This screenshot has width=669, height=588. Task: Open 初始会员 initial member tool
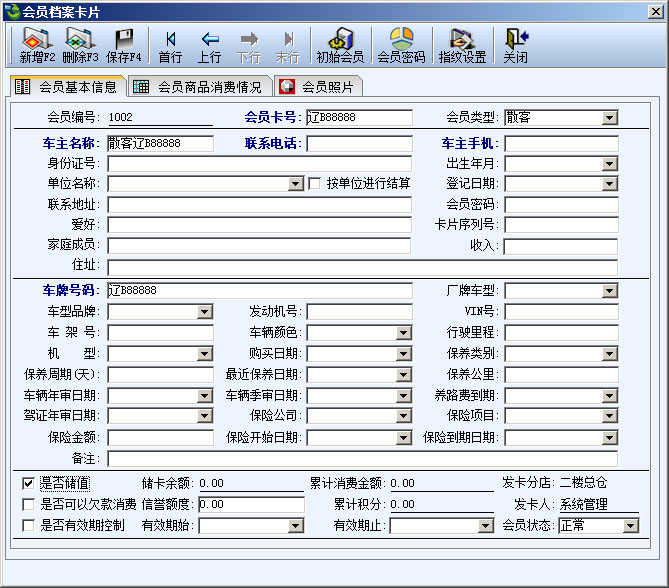point(340,45)
